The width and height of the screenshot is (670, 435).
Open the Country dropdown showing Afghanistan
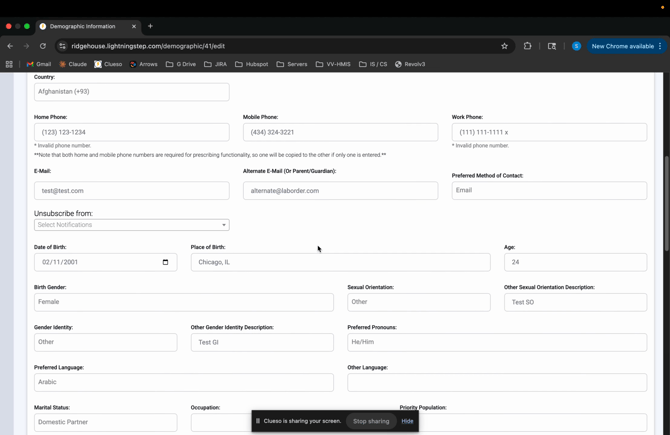pos(131,92)
